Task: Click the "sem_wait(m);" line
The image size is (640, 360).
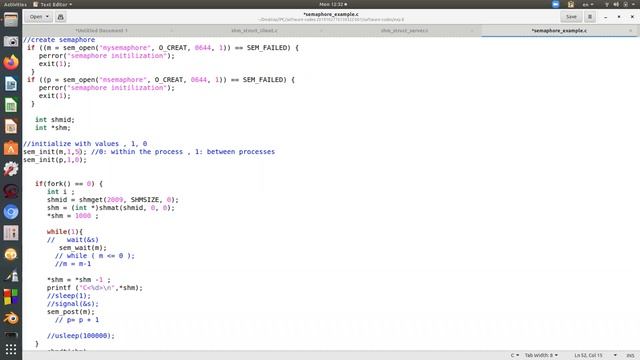Action: pyautogui.click(x=83, y=248)
